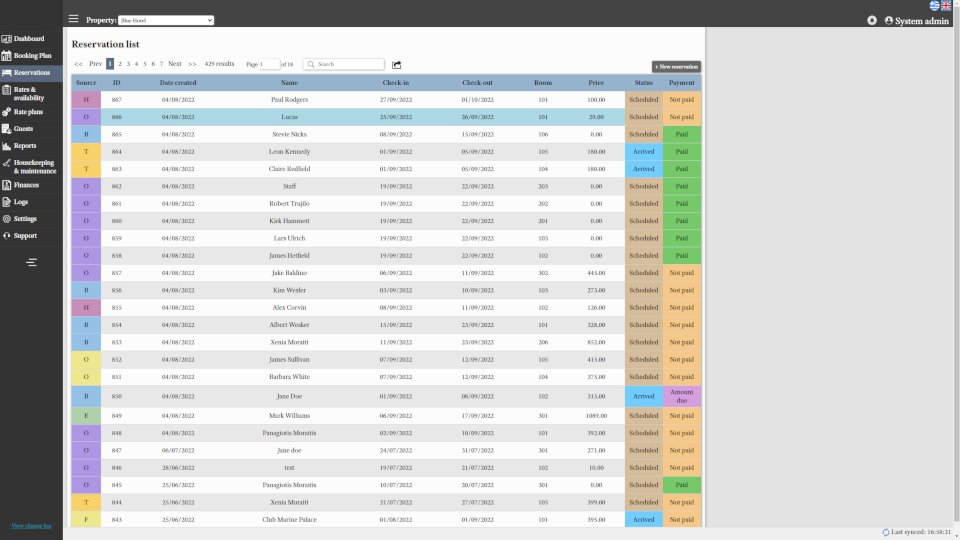Jump to last page with >> link
The image size is (960, 540).
click(x=192, y=64)
